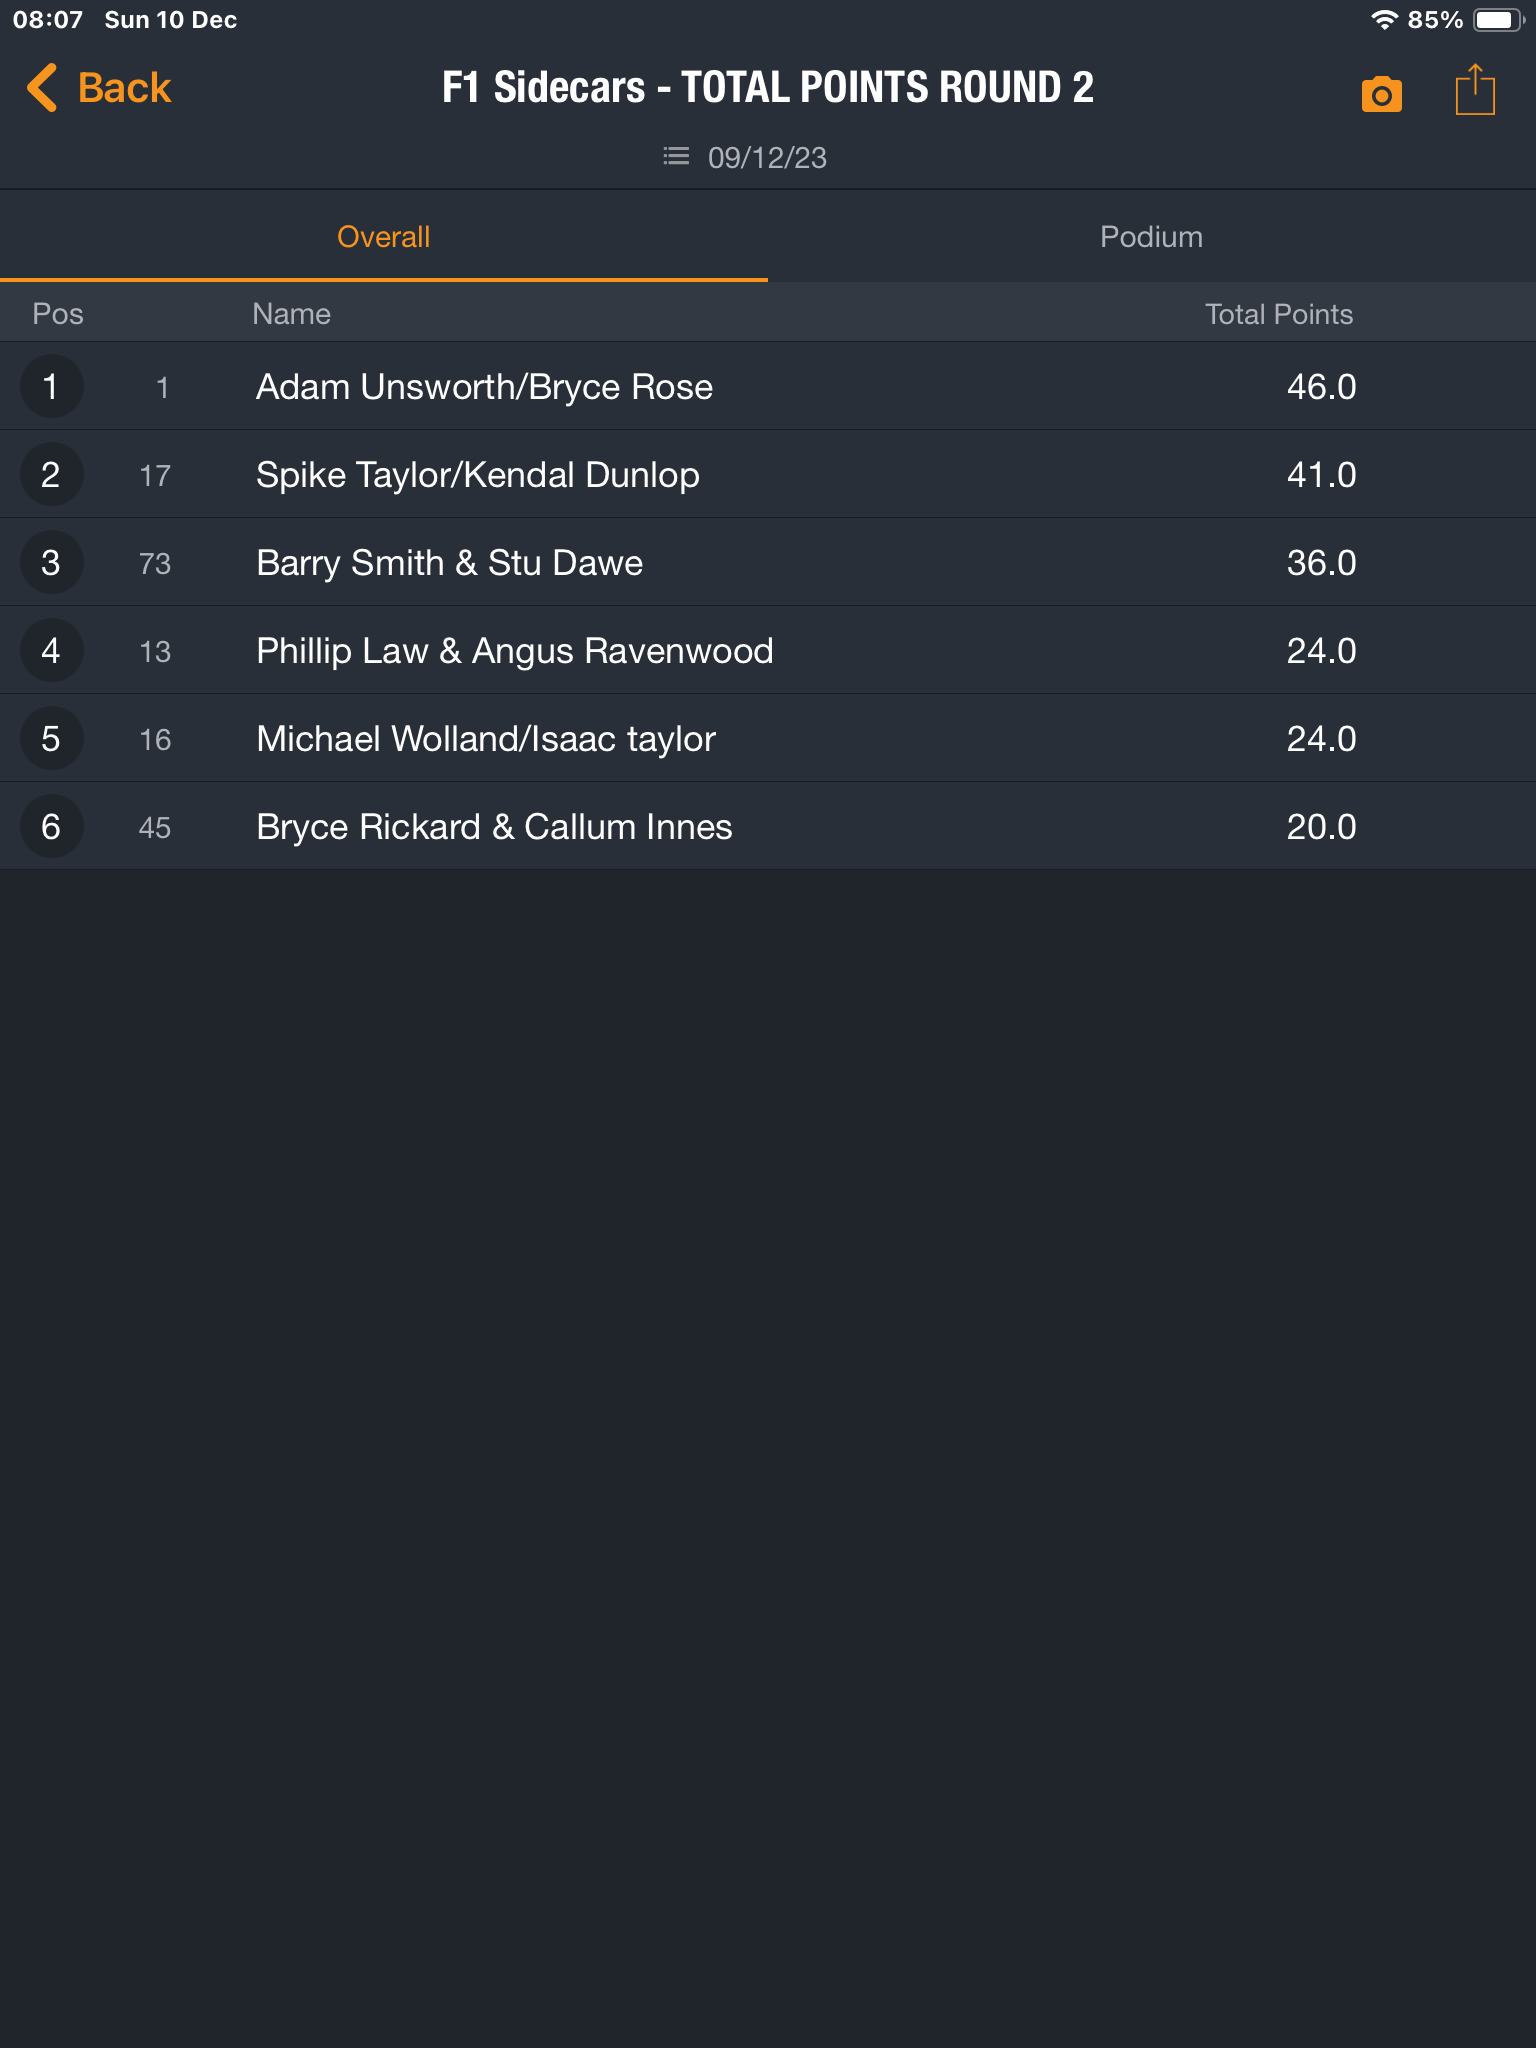Go back using the Back label
This screenshot has height=2048, width=1536.
click(125, 88)
